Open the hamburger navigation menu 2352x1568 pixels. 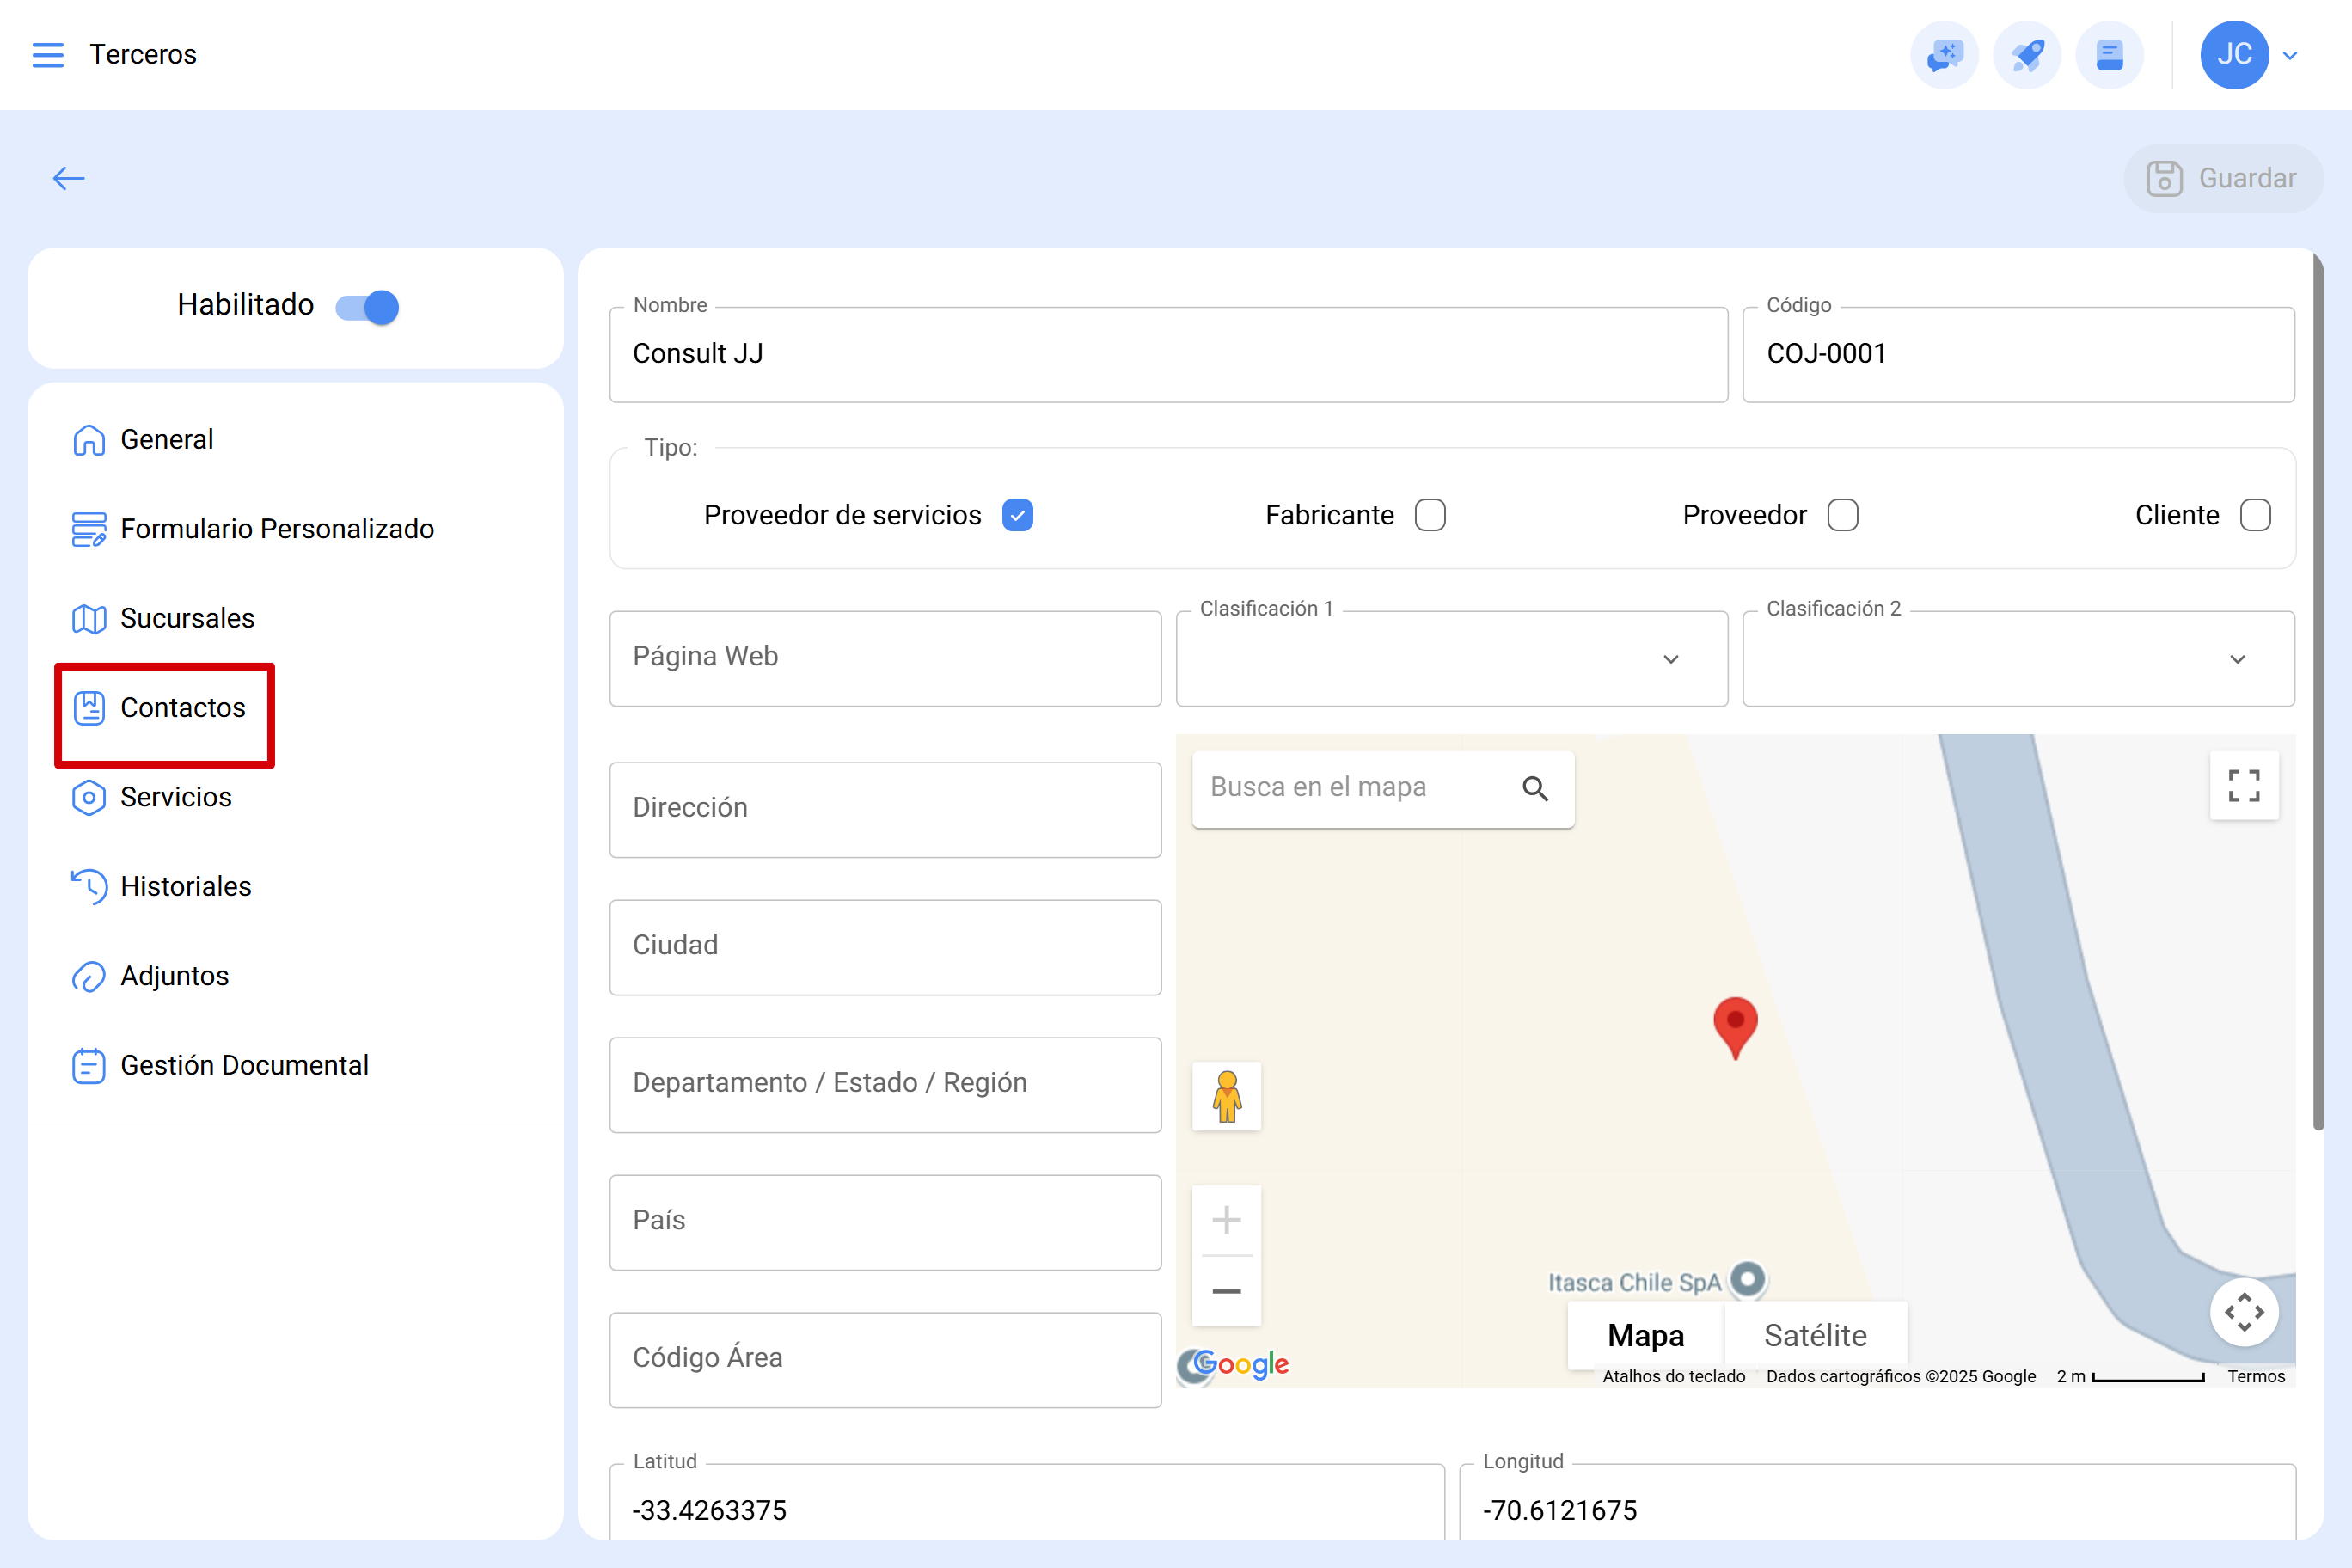click(47, 55)
